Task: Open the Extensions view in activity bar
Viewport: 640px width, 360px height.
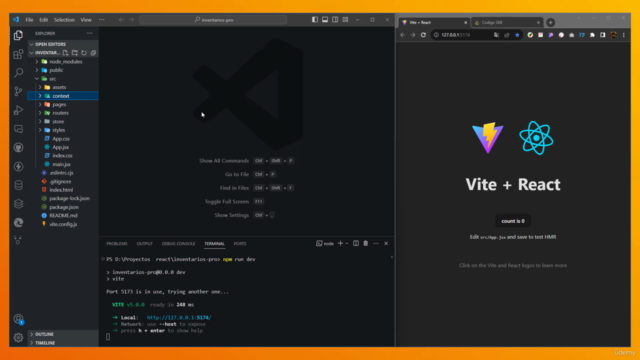Action: coord(18,54)
